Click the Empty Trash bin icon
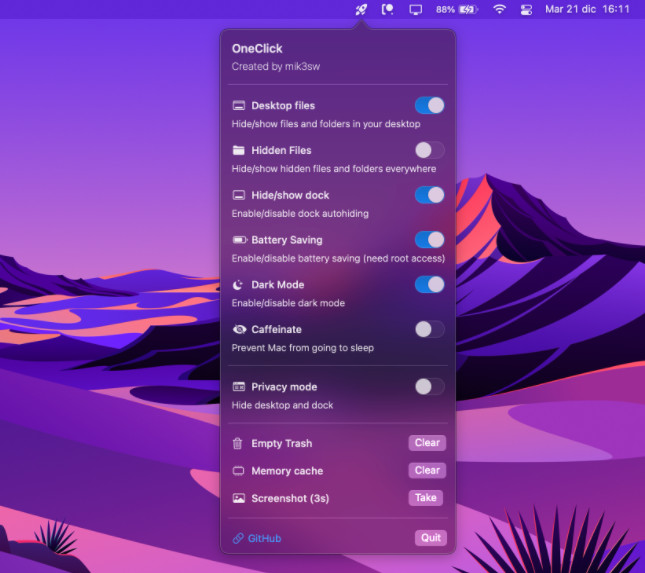The width and height of the screenshot is (645, 573). point(238,443)
